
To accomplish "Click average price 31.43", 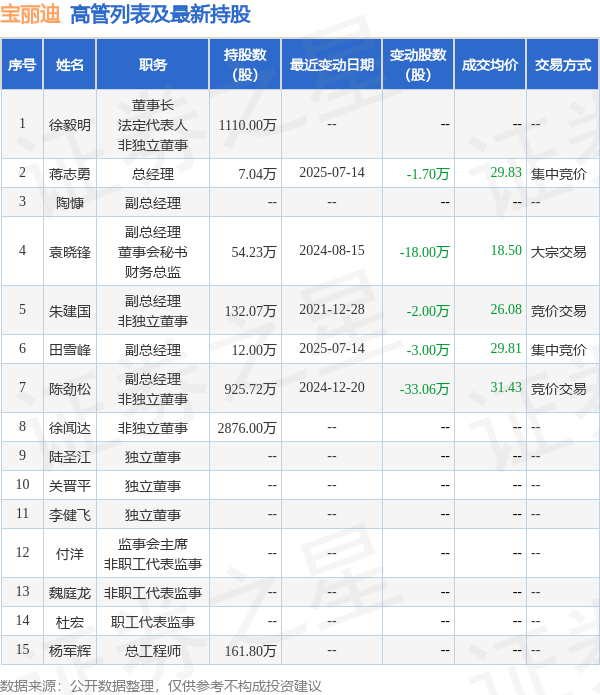I will click(x=506, y=387).
